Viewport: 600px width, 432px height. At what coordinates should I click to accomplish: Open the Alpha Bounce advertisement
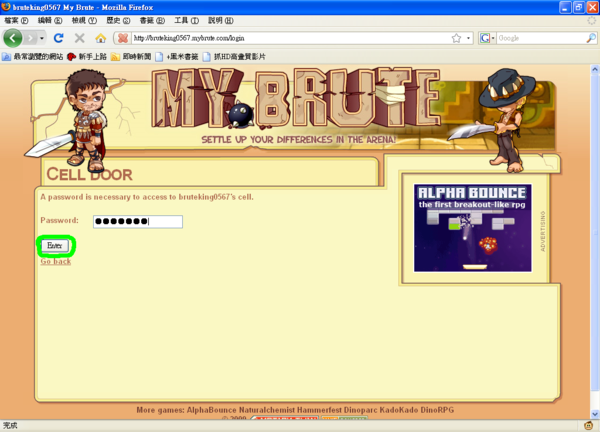473,228
